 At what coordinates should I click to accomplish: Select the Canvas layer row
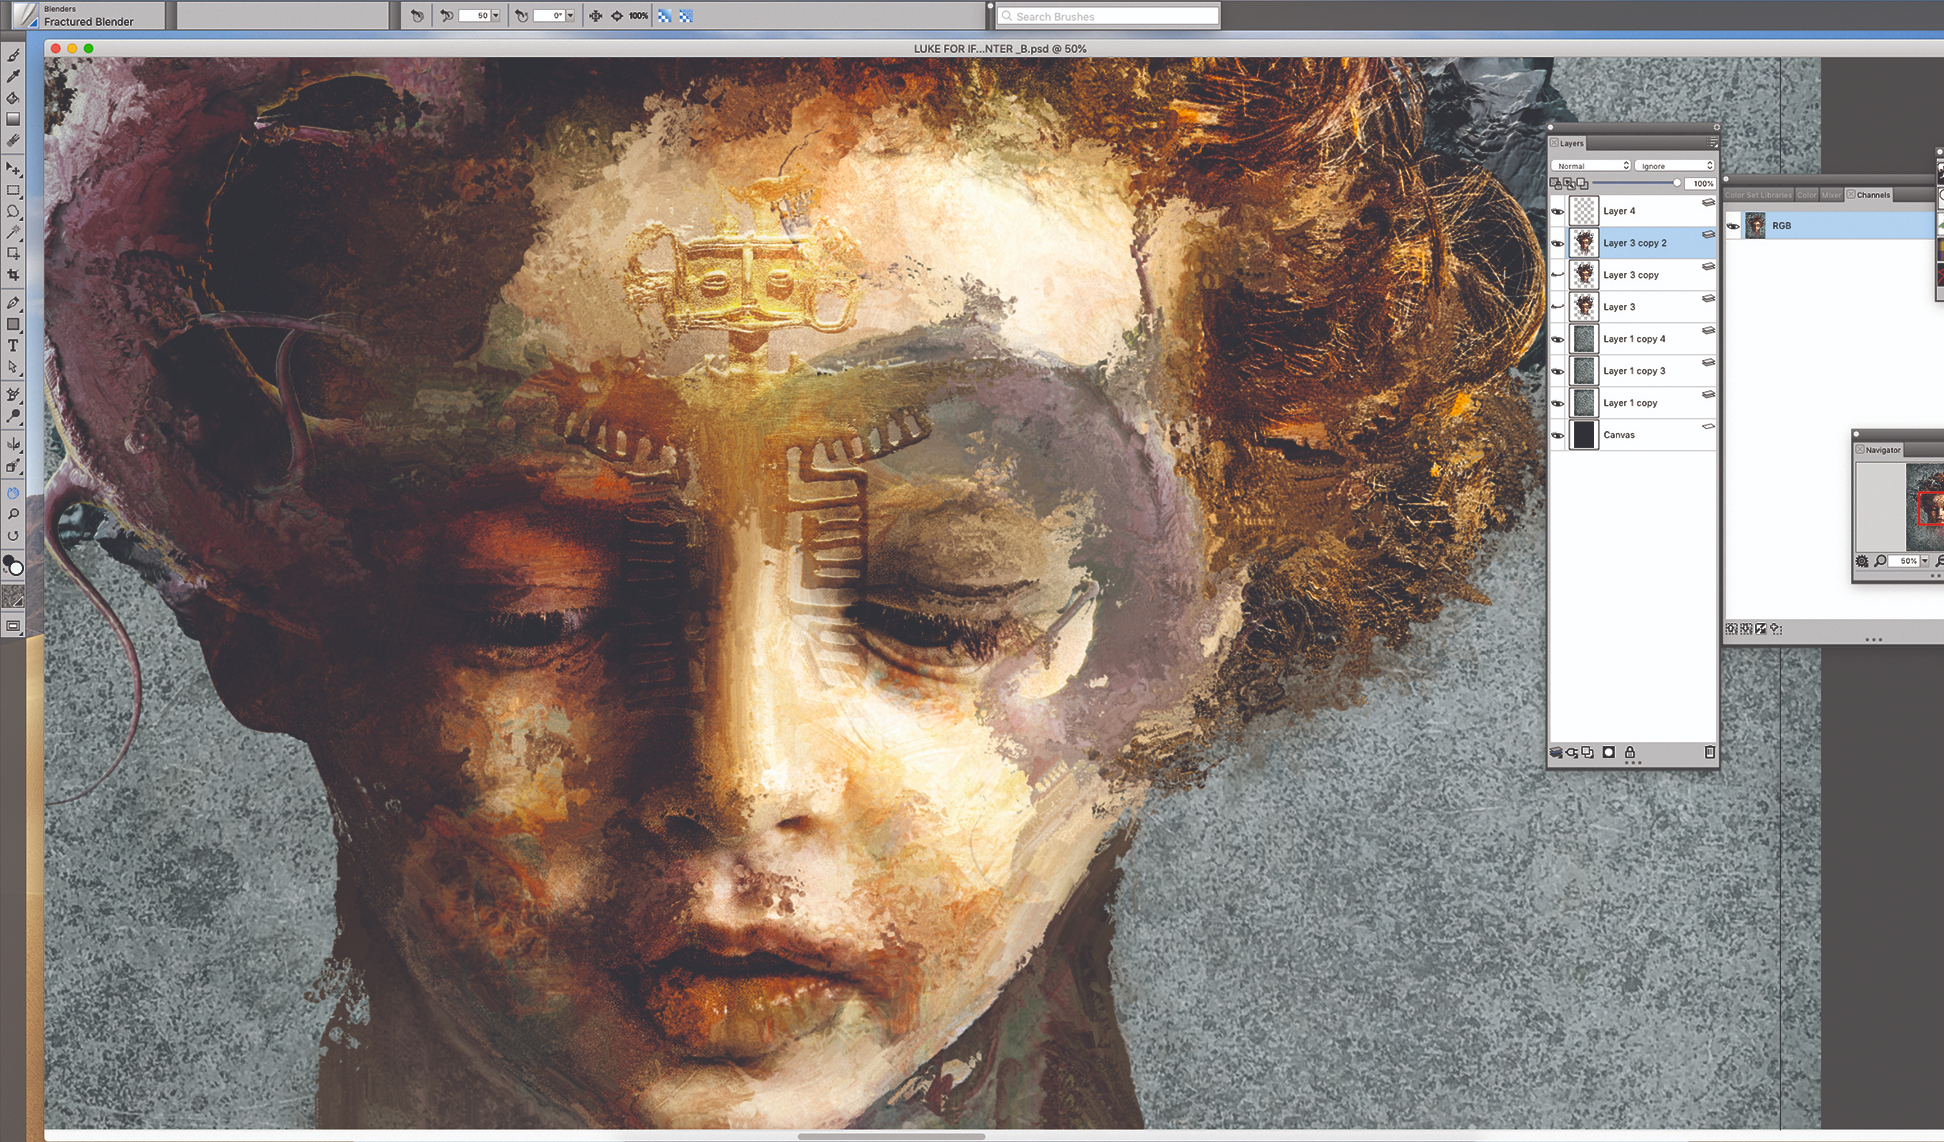(1633, 435)
